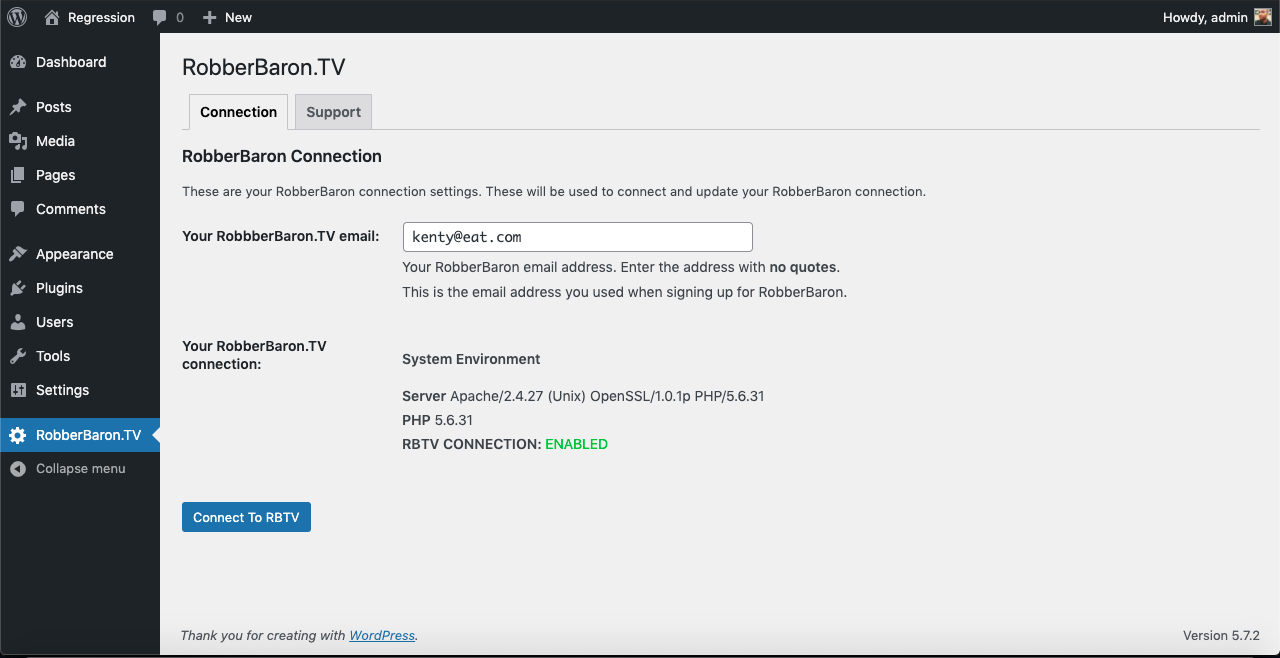This screenshot has width=1280, height=658.
Task: Open Howdy, admin account menu
Action: tap(1205, 17)
